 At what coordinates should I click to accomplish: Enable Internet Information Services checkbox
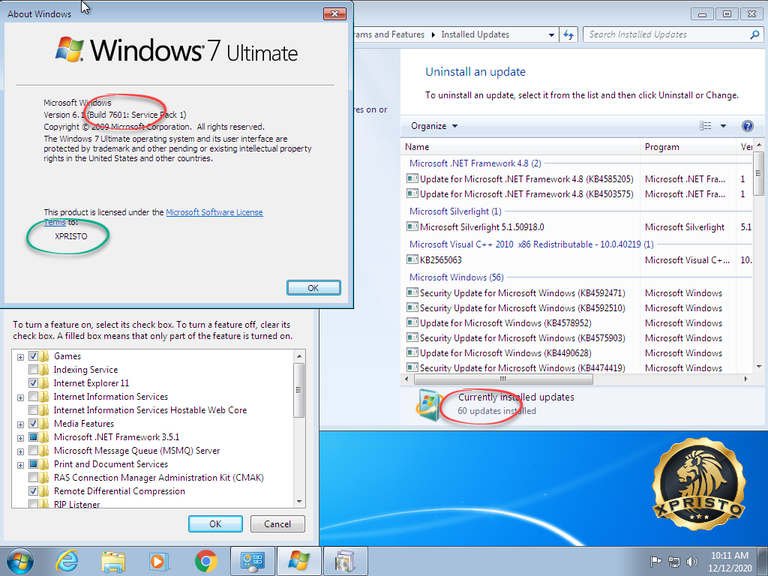tap(33, 396)
